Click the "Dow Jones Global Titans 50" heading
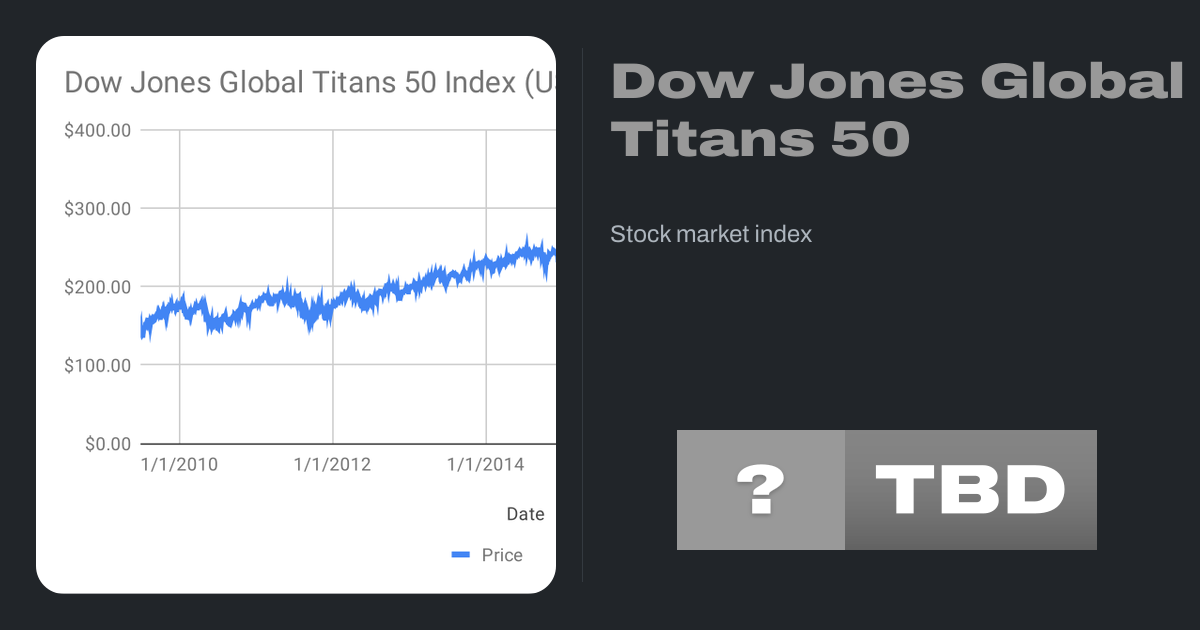The image size is (1200, 630). [896, 110]
